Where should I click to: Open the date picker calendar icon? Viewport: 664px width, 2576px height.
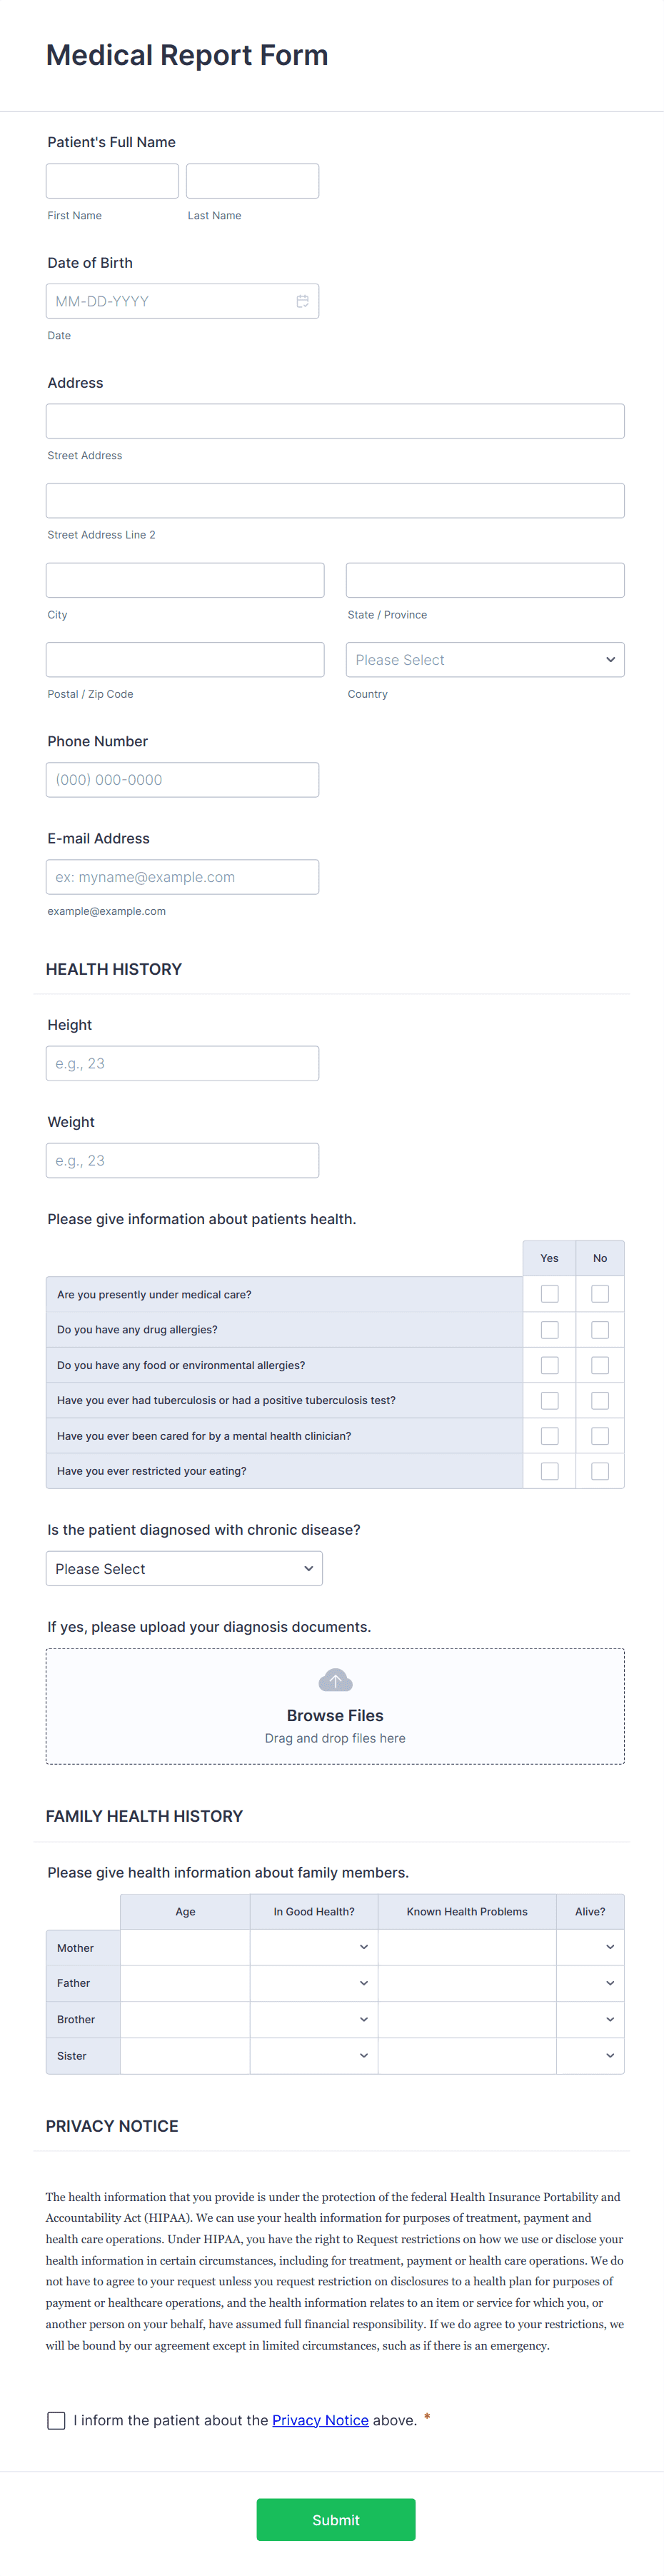pyautogui.click(x=303, y=300)
